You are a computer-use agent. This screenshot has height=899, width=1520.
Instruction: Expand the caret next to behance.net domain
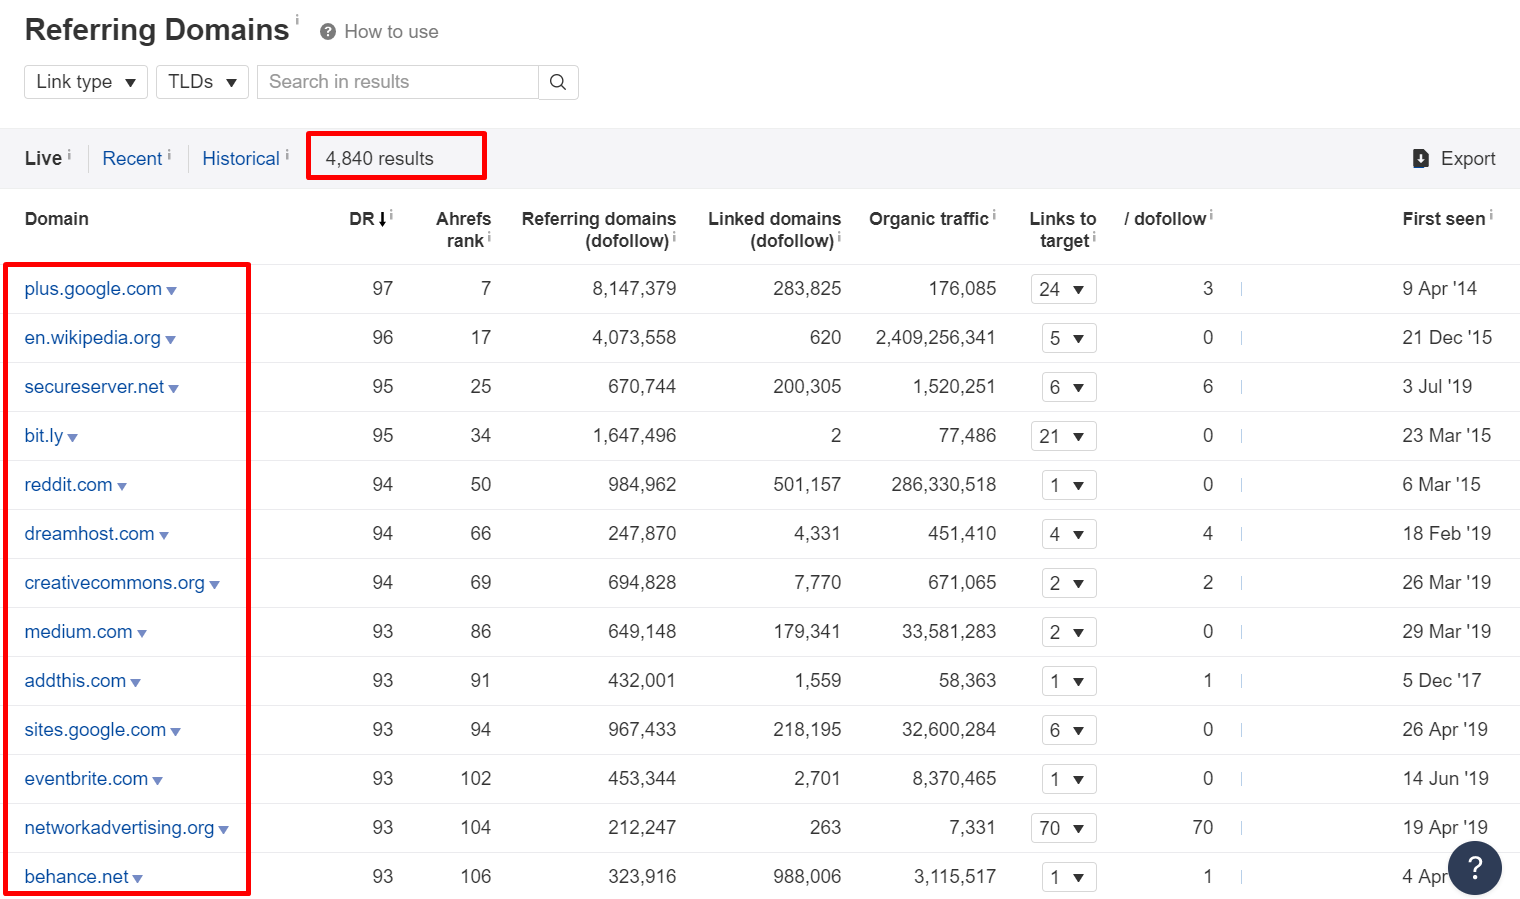point(138,879)
